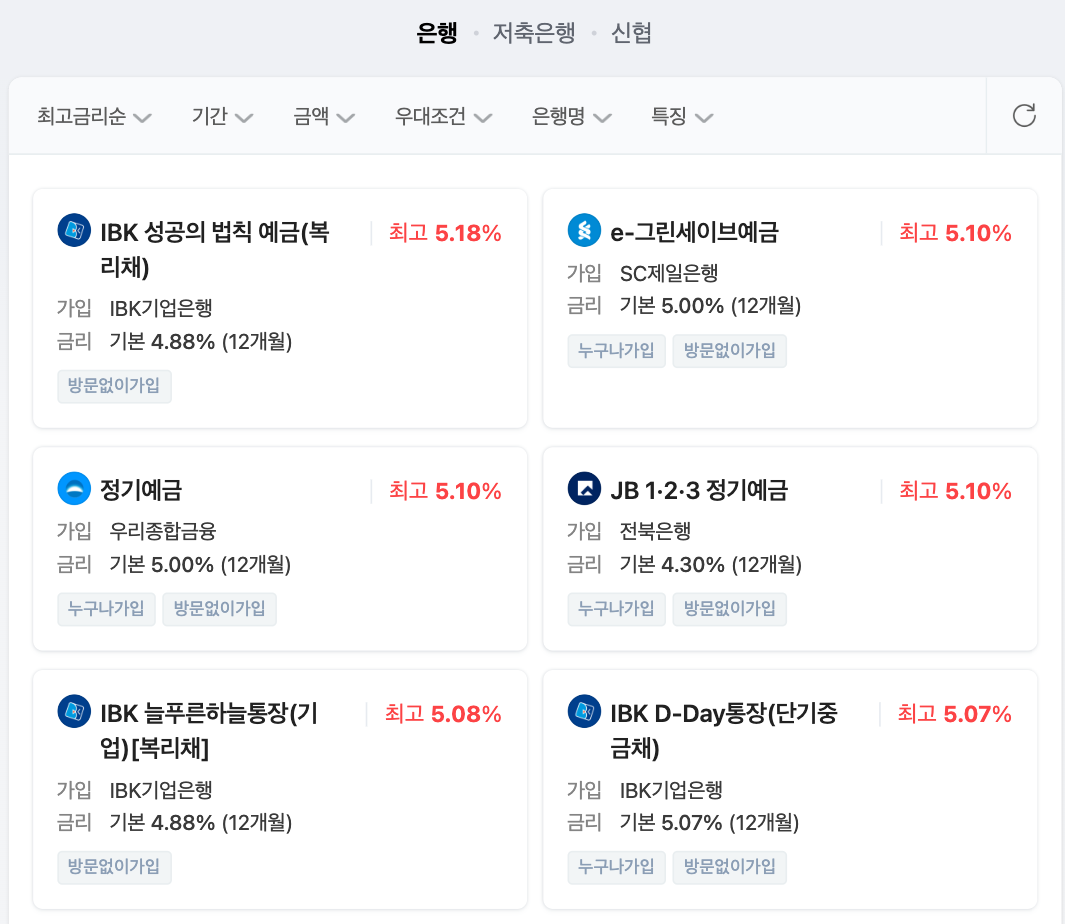Click the JB 전북은행 logo icon

pos(584,490)
